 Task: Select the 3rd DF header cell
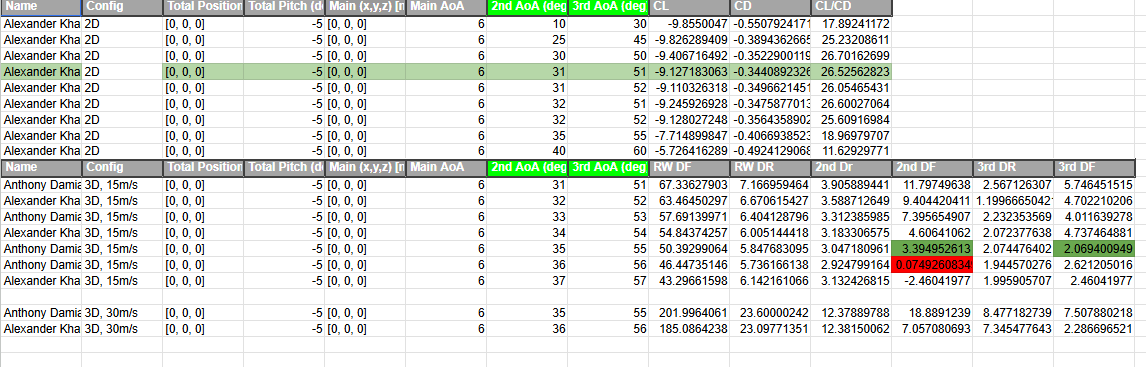click(1094, 168)
